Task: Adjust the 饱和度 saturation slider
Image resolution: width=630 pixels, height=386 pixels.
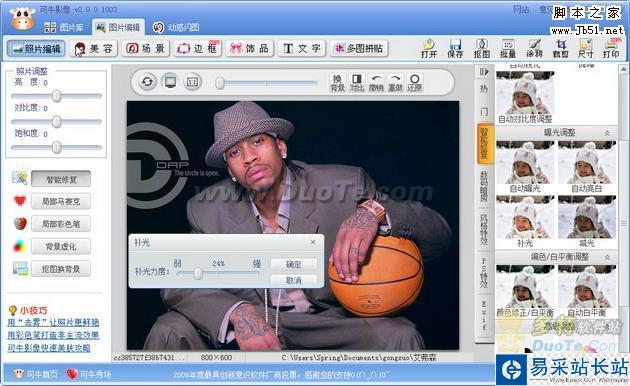Action: click(57, 147)
